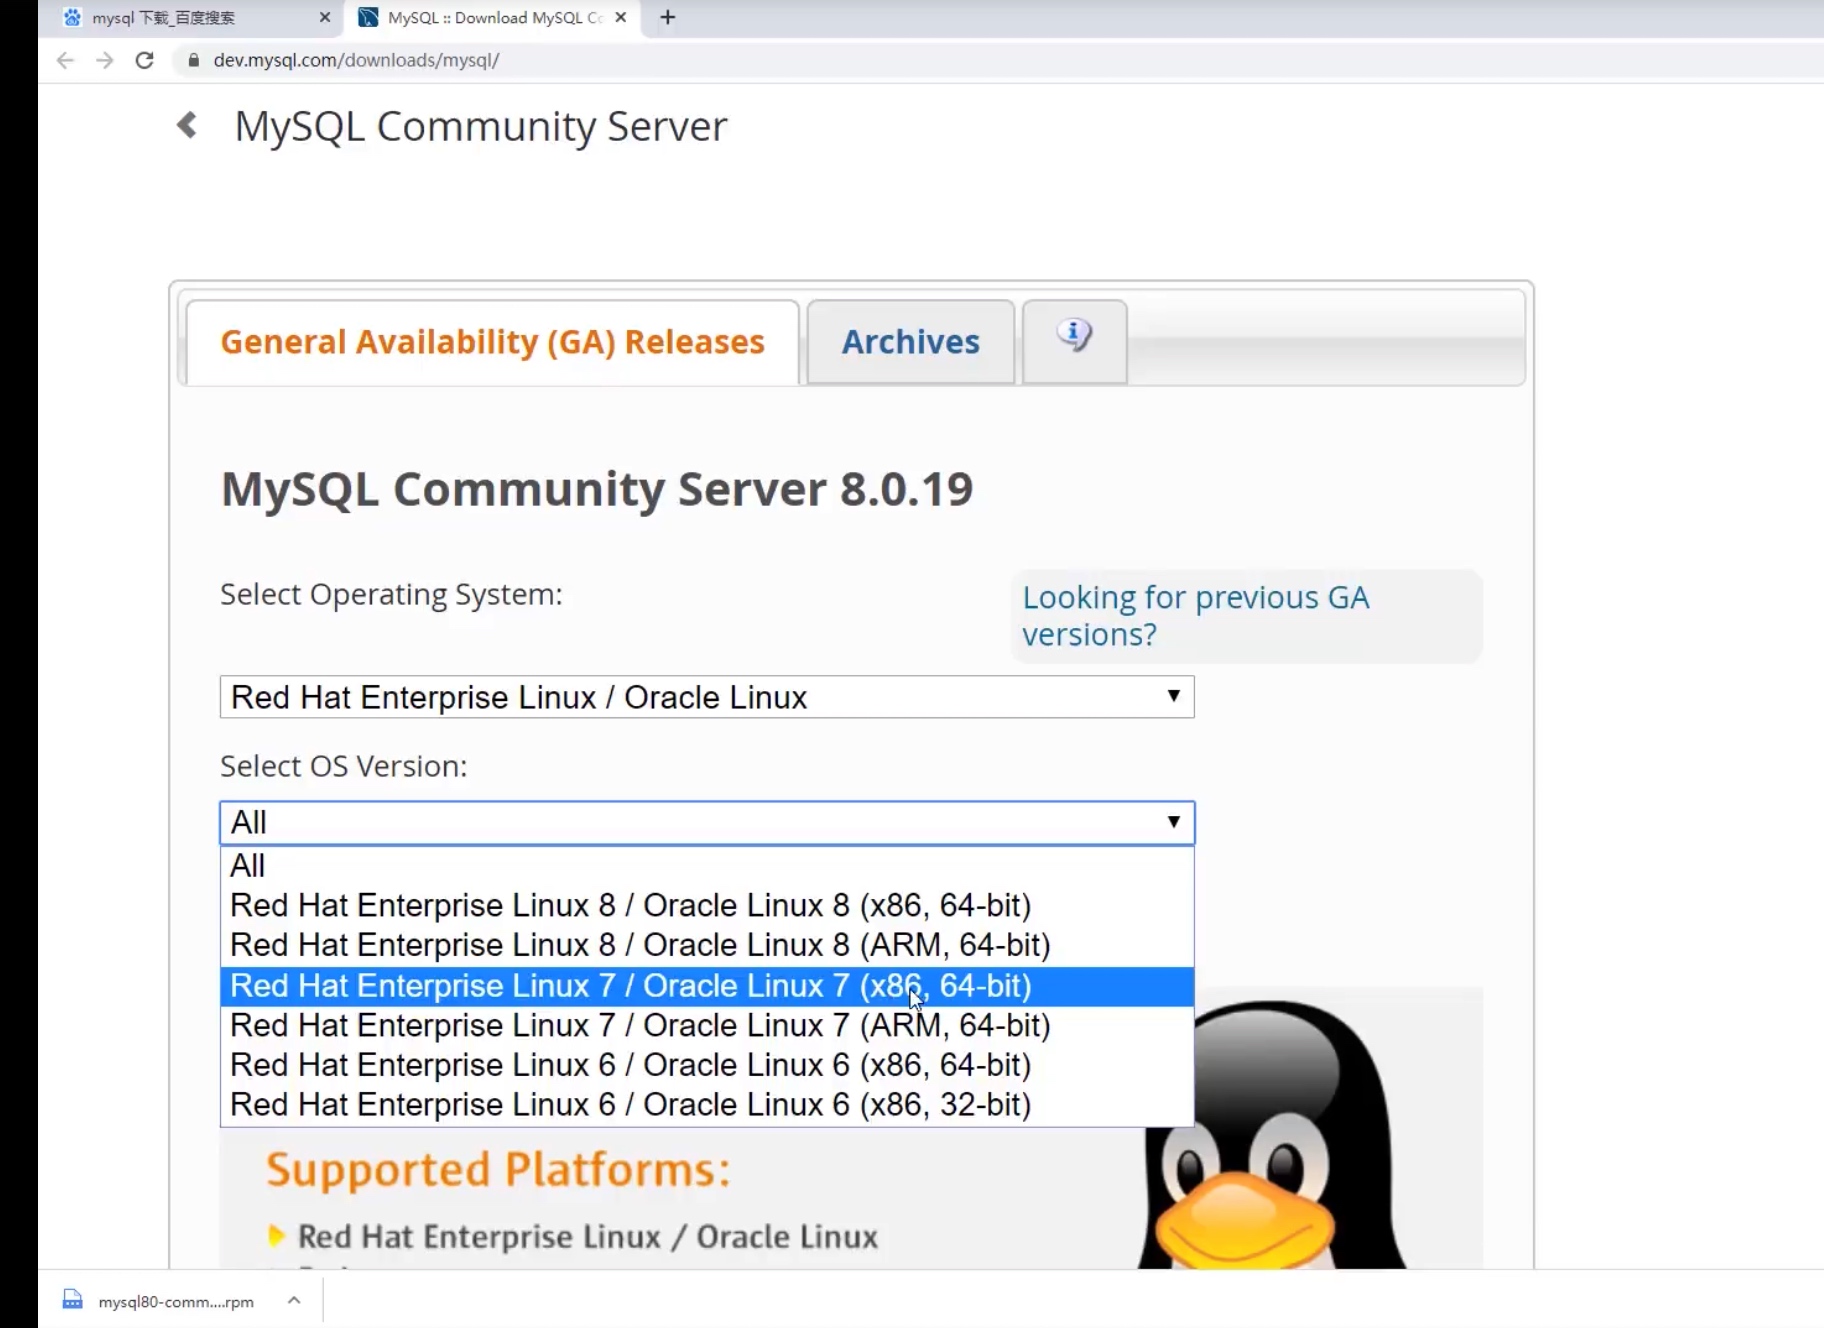This screenshot has width=1824, height=1328.
Task: Expand the downloaded rpm file options chevron
Action: tap(294, 1300)
